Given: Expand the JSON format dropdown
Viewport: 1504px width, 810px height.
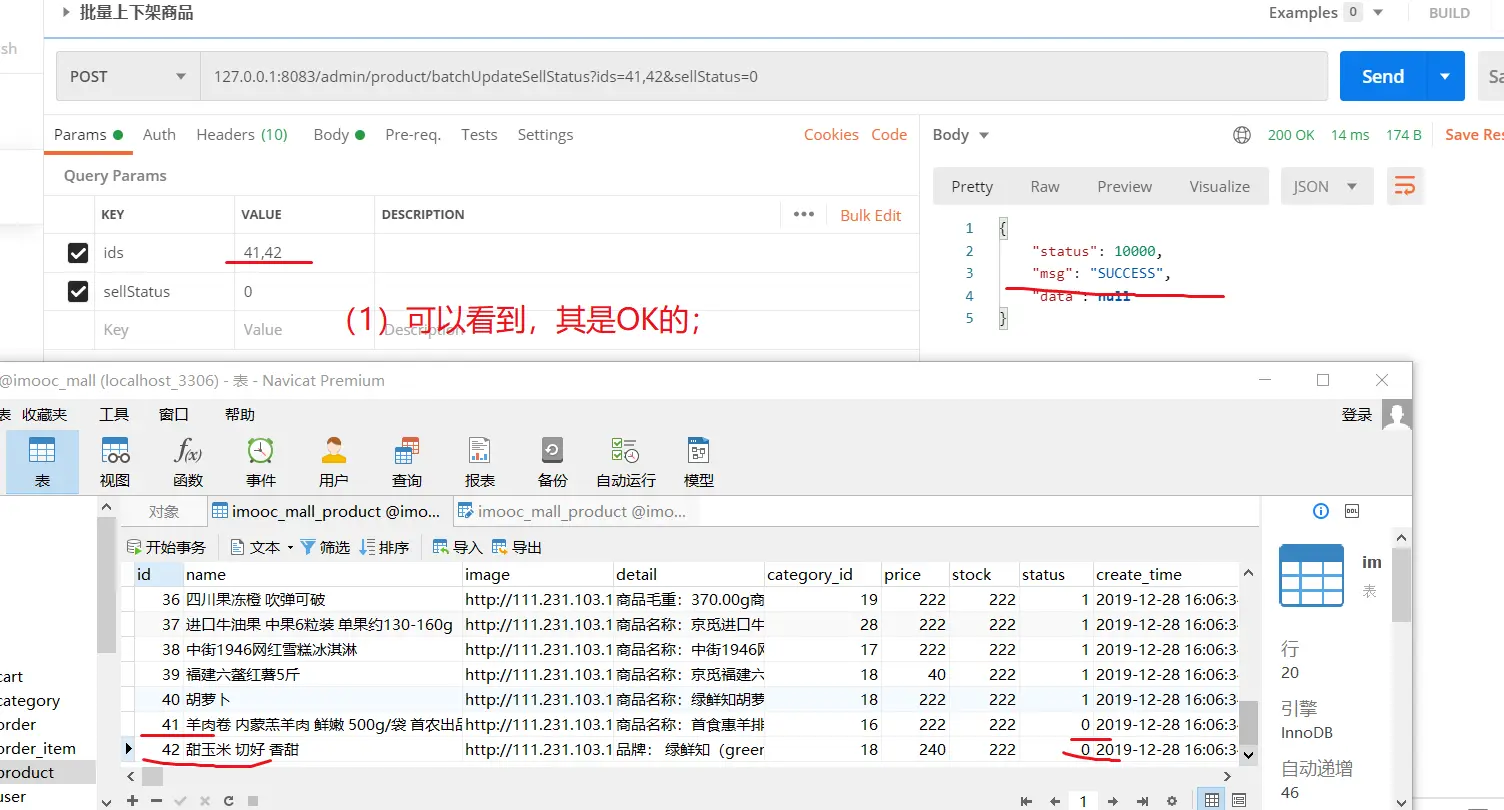Looking at the screenshot, I should [1324, 186].
